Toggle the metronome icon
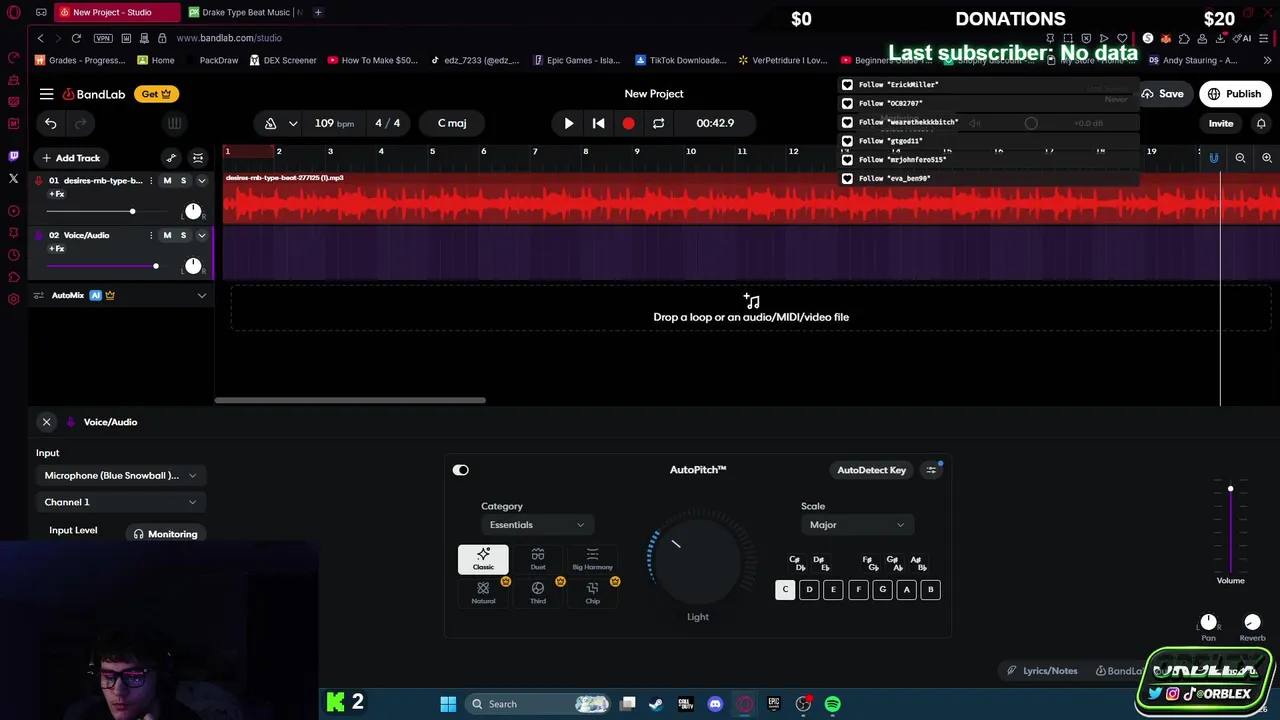Viewport: 1280px width, 720px height. (x=270, y=123)
